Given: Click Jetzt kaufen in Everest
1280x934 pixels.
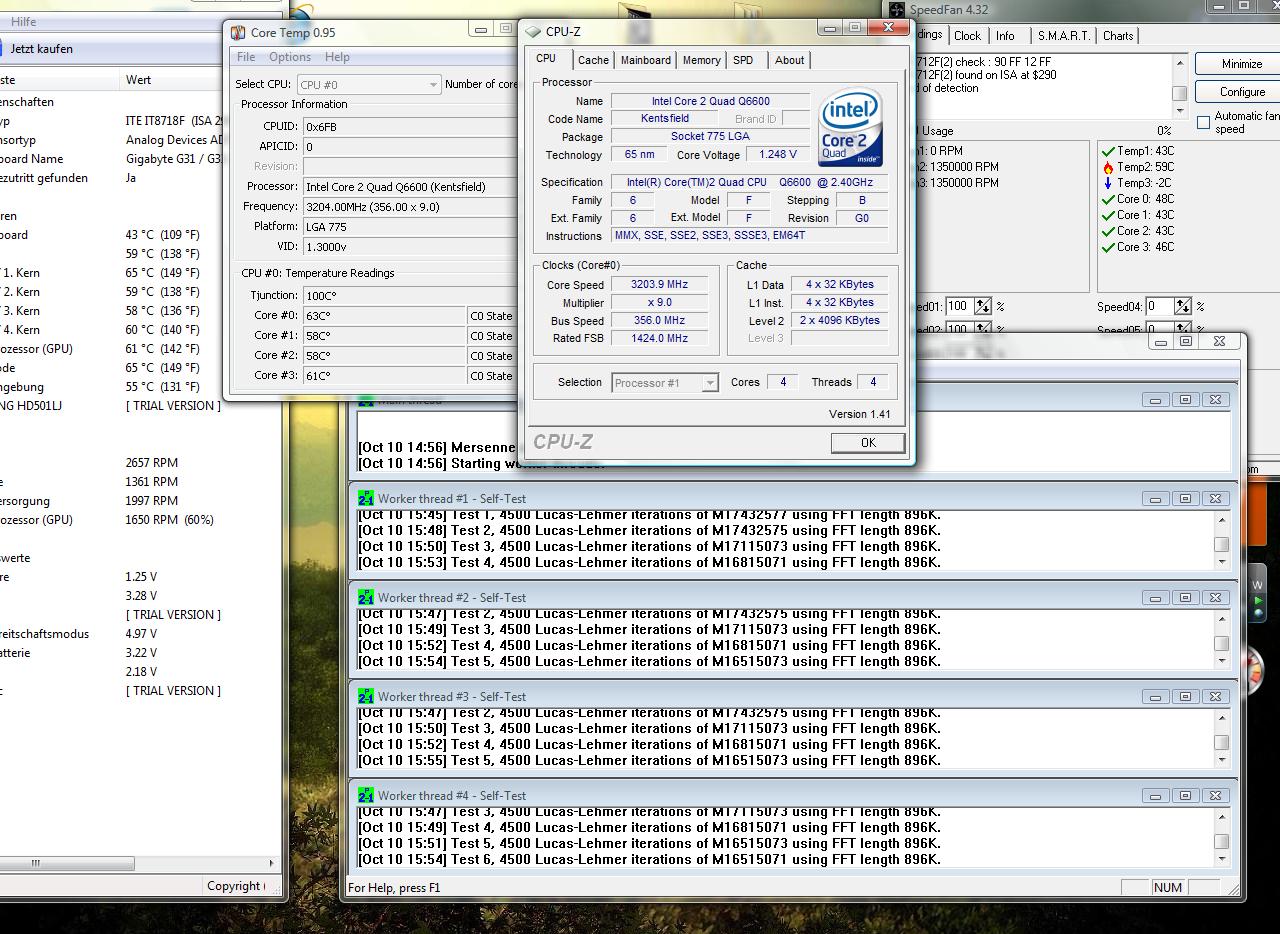Looking at the screenshot, I should pos(41,49).
